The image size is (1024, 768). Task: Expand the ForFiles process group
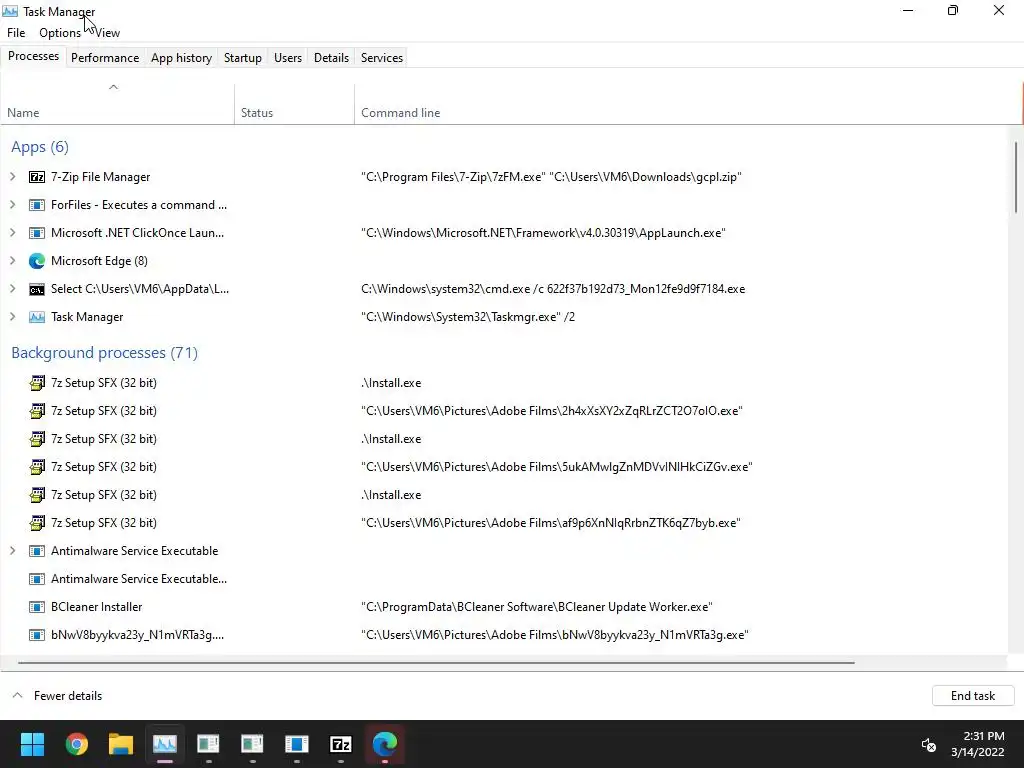point(12,205)
